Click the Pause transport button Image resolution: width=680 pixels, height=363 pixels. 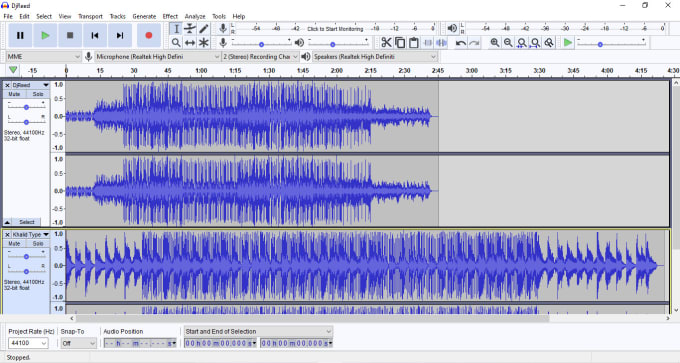point(20,36)
